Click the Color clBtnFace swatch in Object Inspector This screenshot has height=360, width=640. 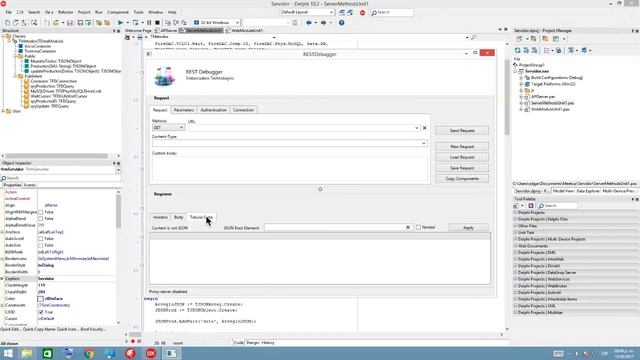coord(40,299)
